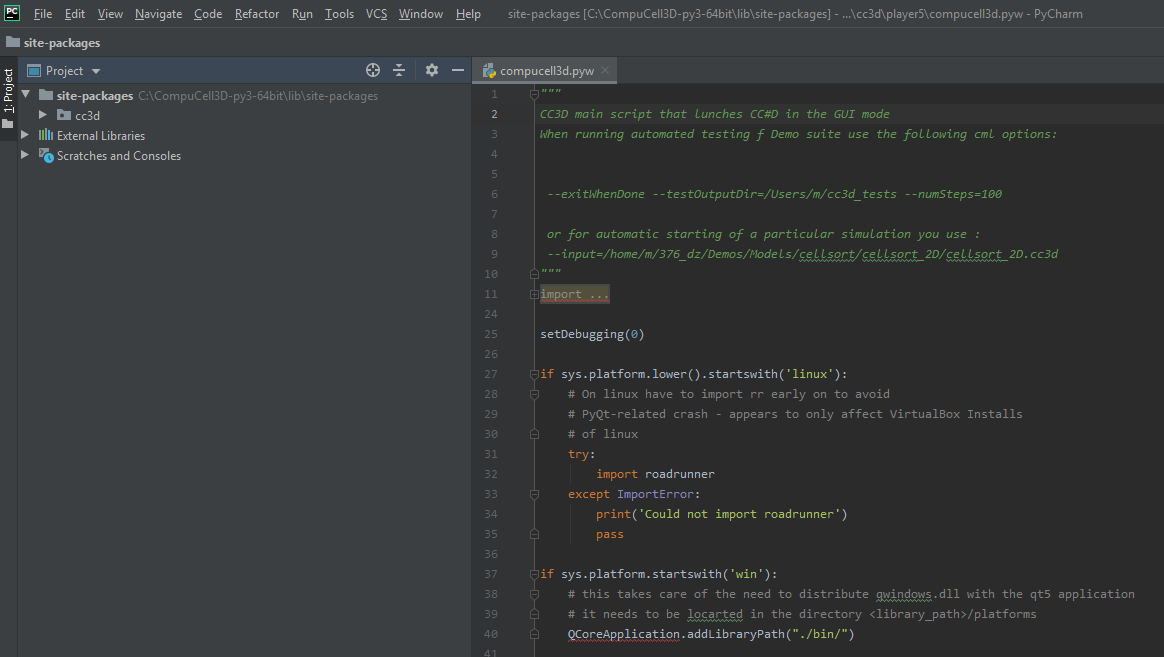Click 'QCoreApplication.addLibraryPath' code line
Screen dimensions: 1164x657
tap(711, 634)
